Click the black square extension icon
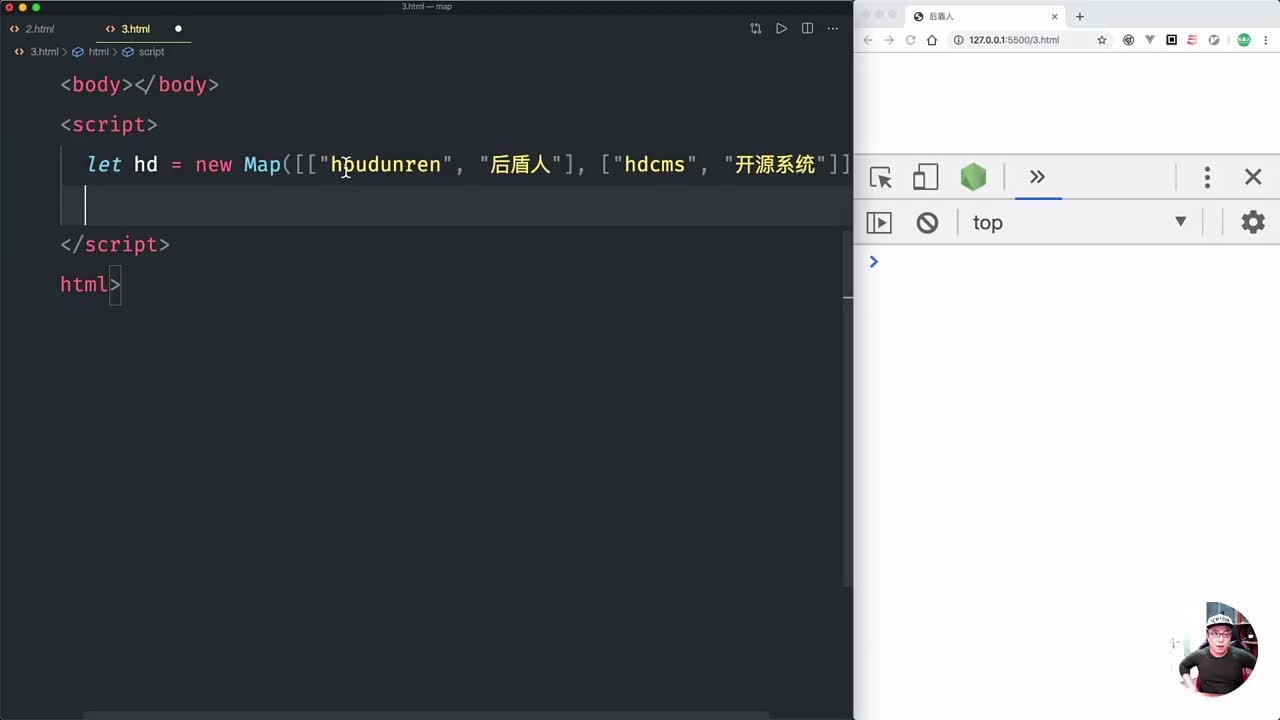This screenshot has height=720, width=1280. point(1171,40)
